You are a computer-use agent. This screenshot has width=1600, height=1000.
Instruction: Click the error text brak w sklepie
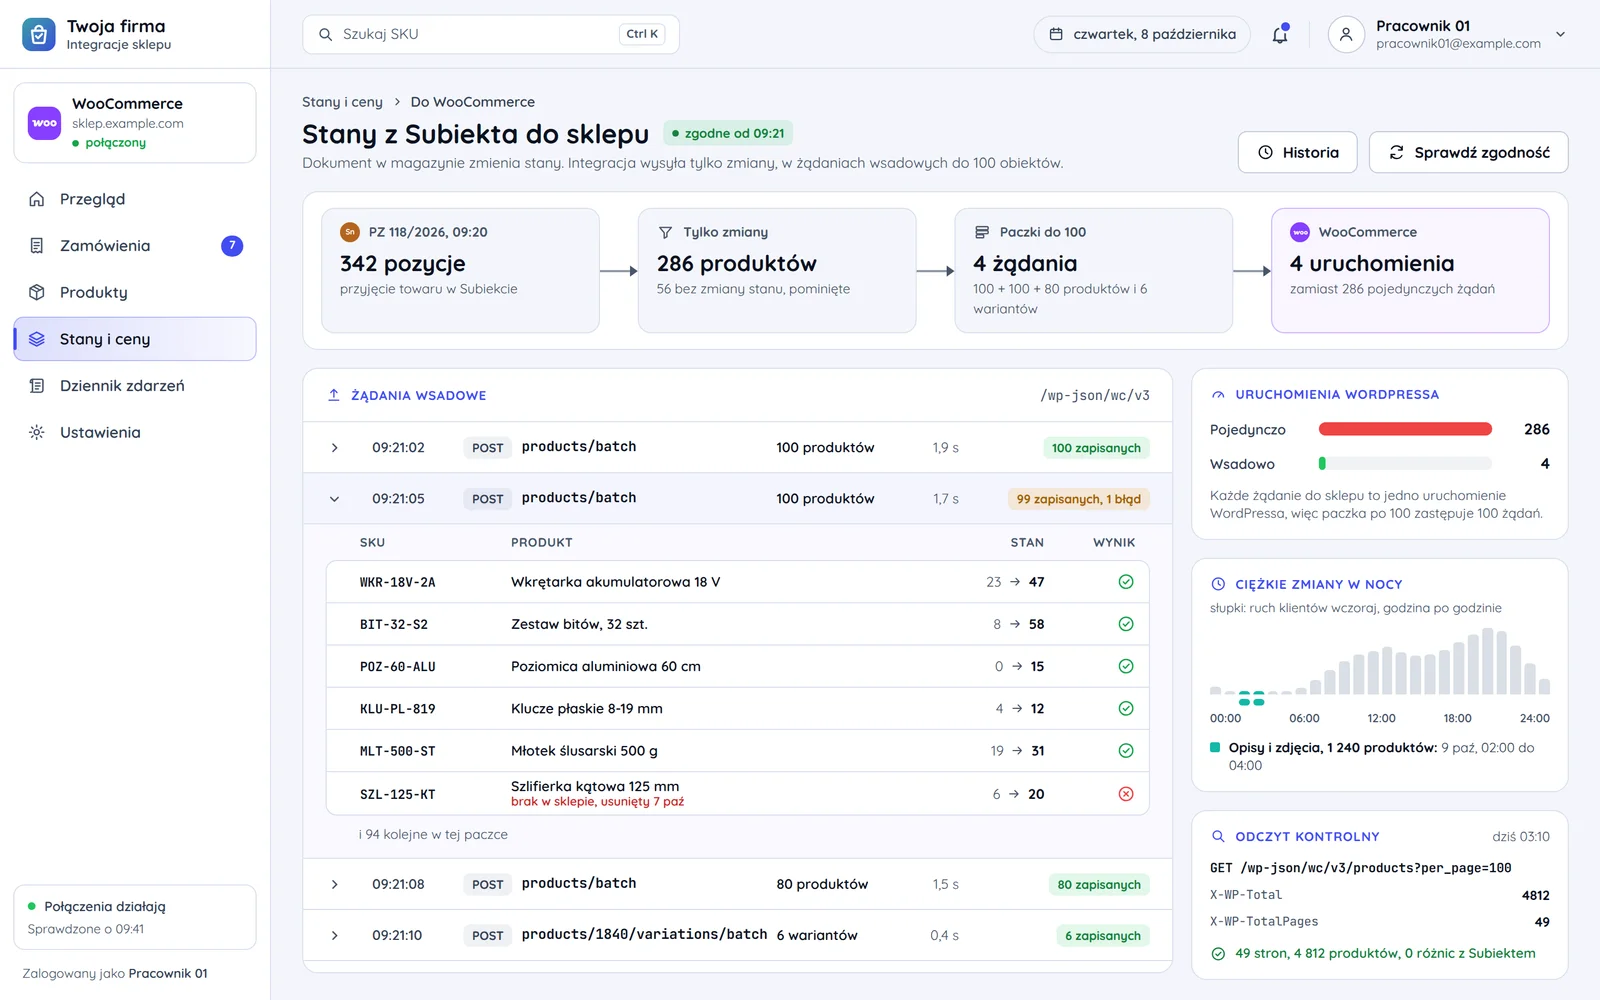[597, 802]
